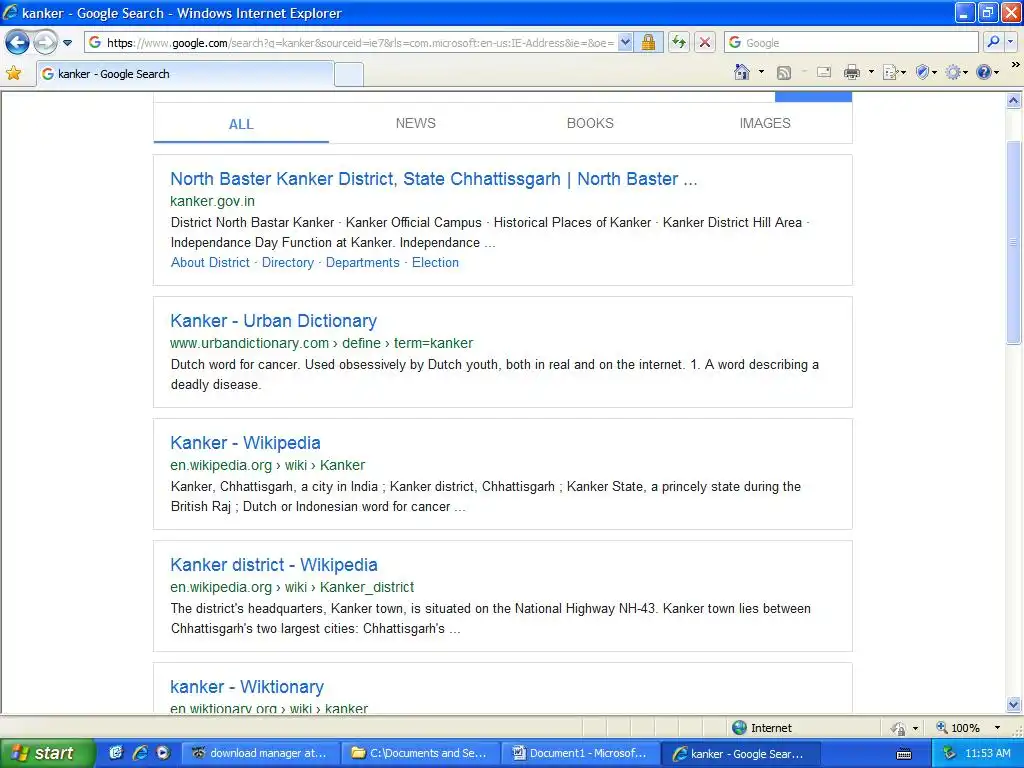Click the Show Desktop quick launch icon
Image resolution: width=1024 pixels, height=768 pixels.
point(116,753)
